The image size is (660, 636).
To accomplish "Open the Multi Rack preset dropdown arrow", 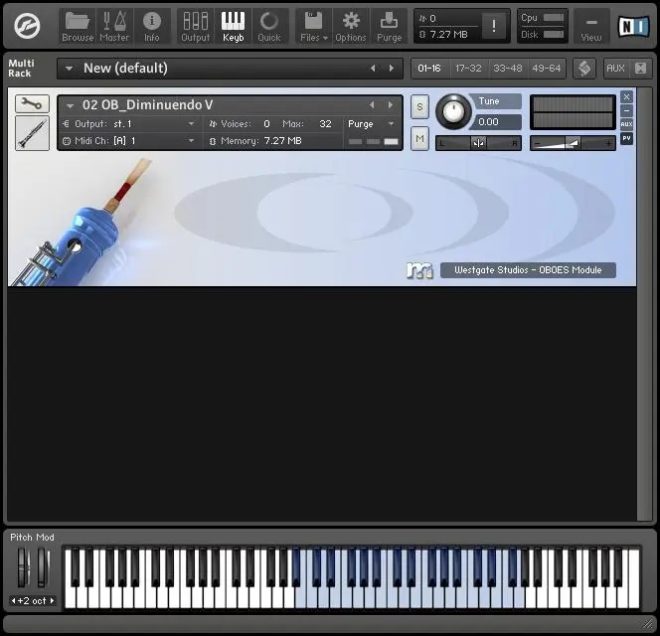I will tap(69, 68).
